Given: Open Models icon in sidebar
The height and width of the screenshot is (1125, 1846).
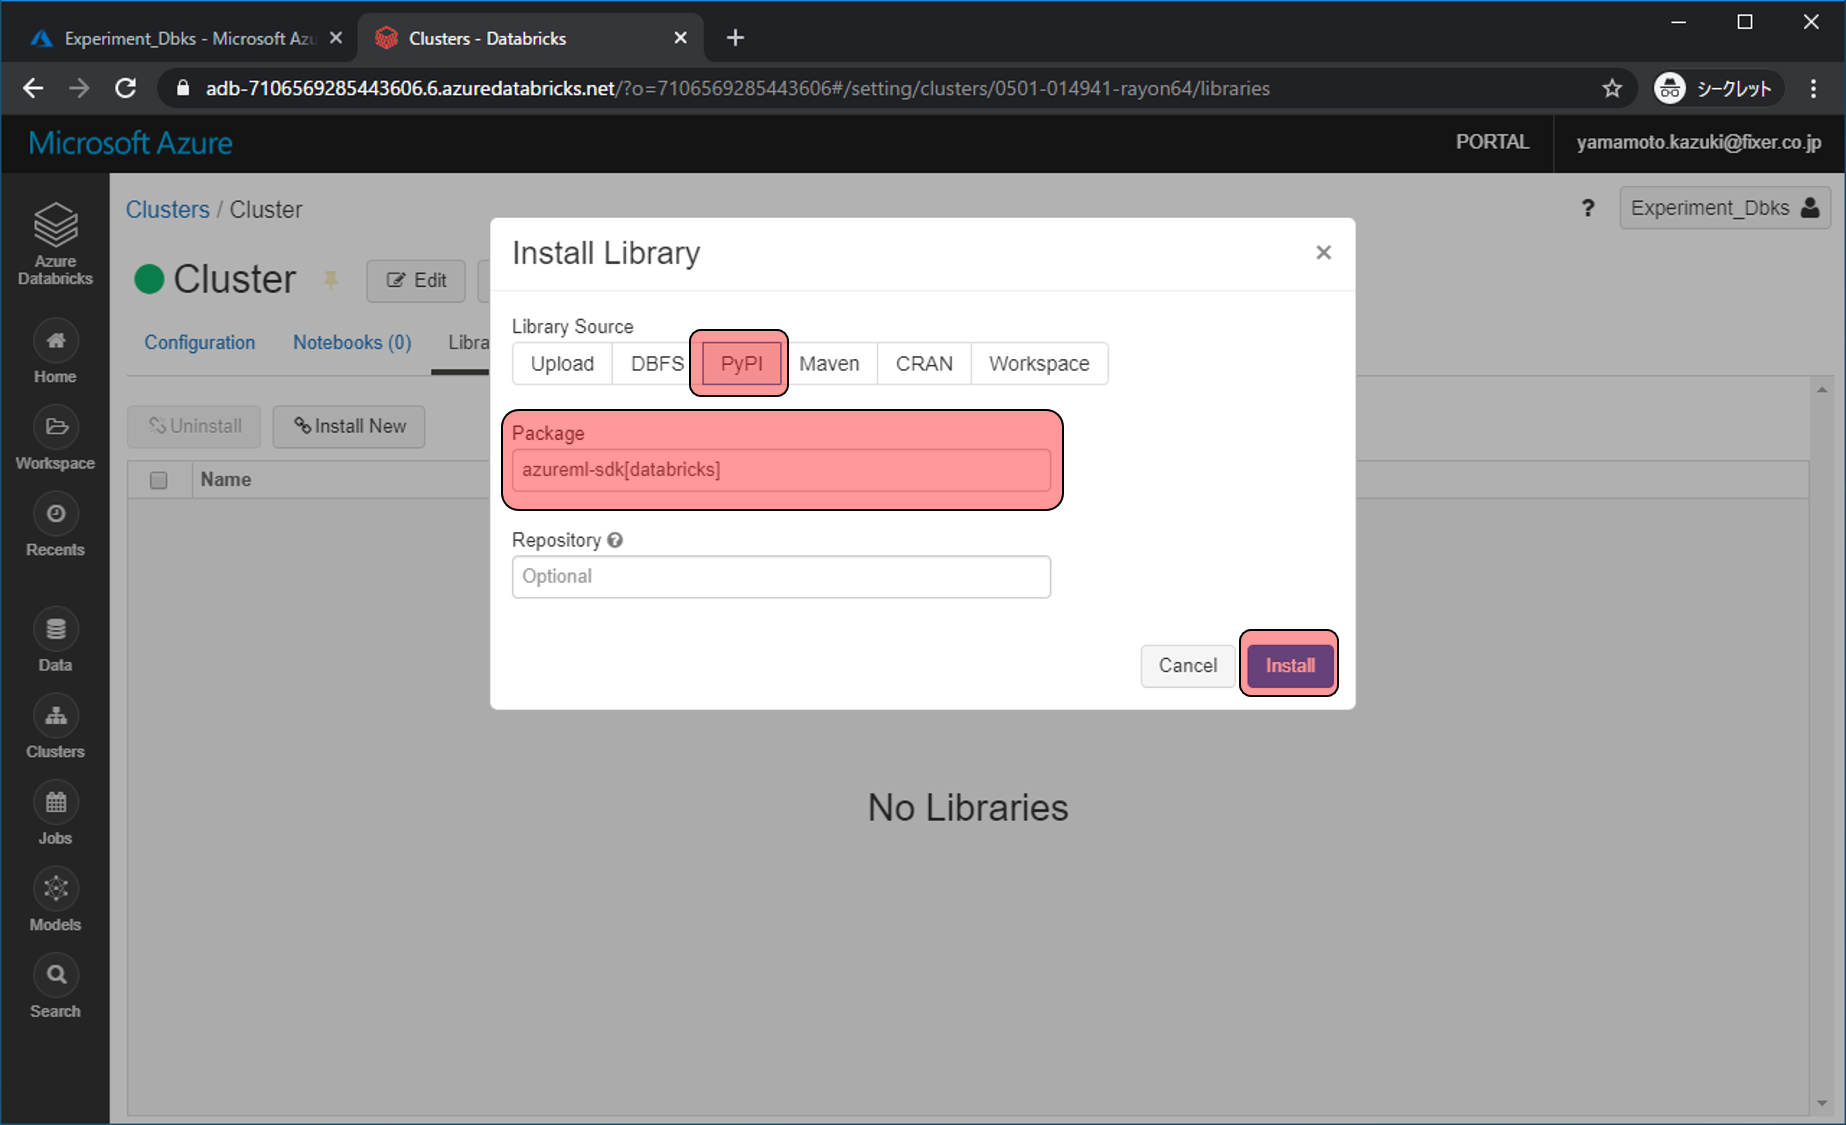Looking at the screenshot, I should pyautogui.click(x=56, y=888).
